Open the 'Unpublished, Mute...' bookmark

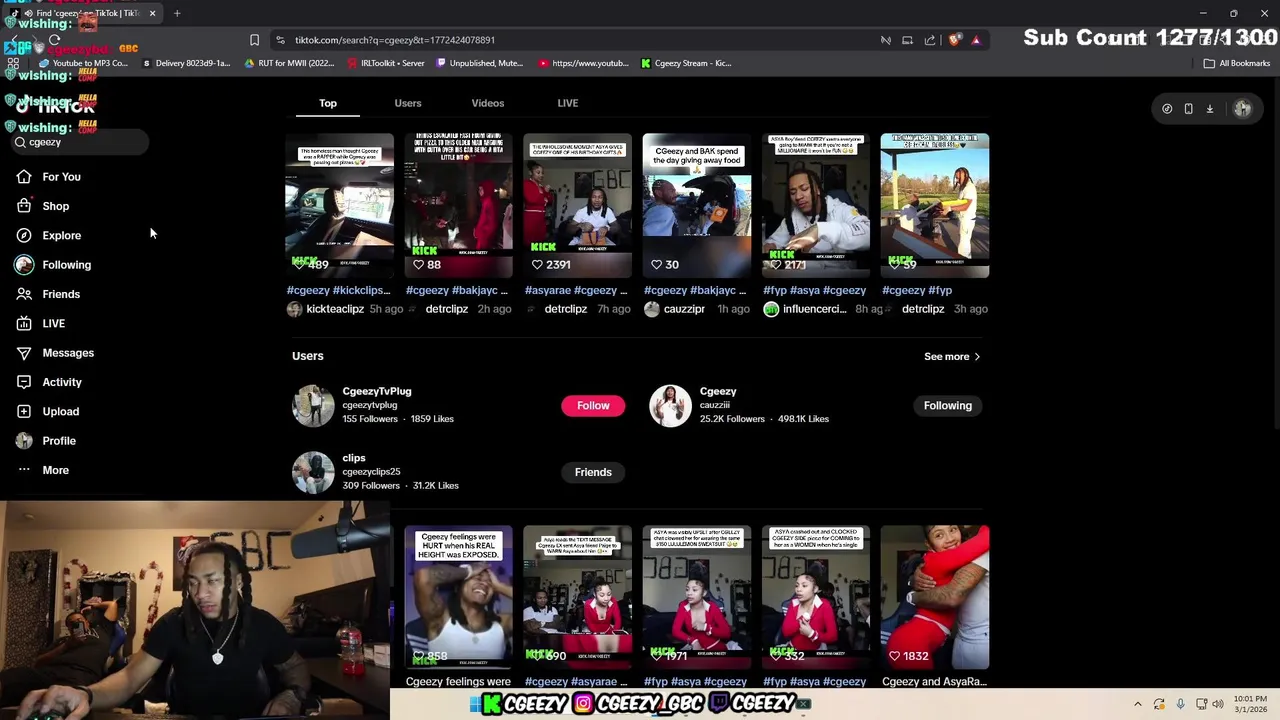[479, 63]
